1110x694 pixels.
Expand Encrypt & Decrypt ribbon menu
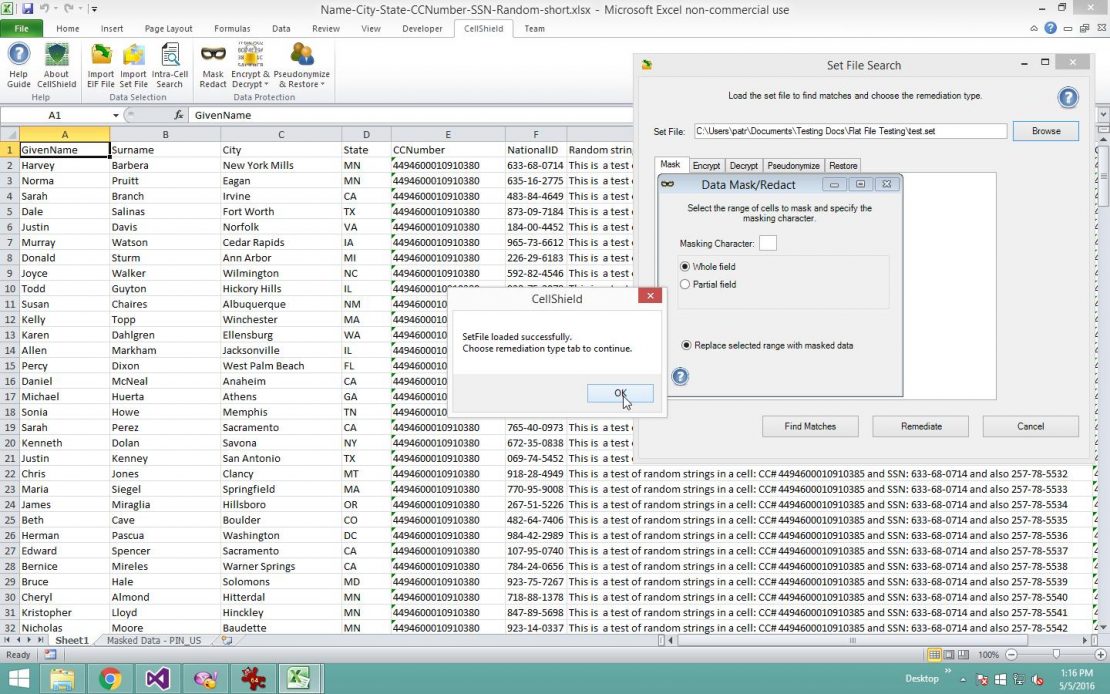click(x=250, y=65)
